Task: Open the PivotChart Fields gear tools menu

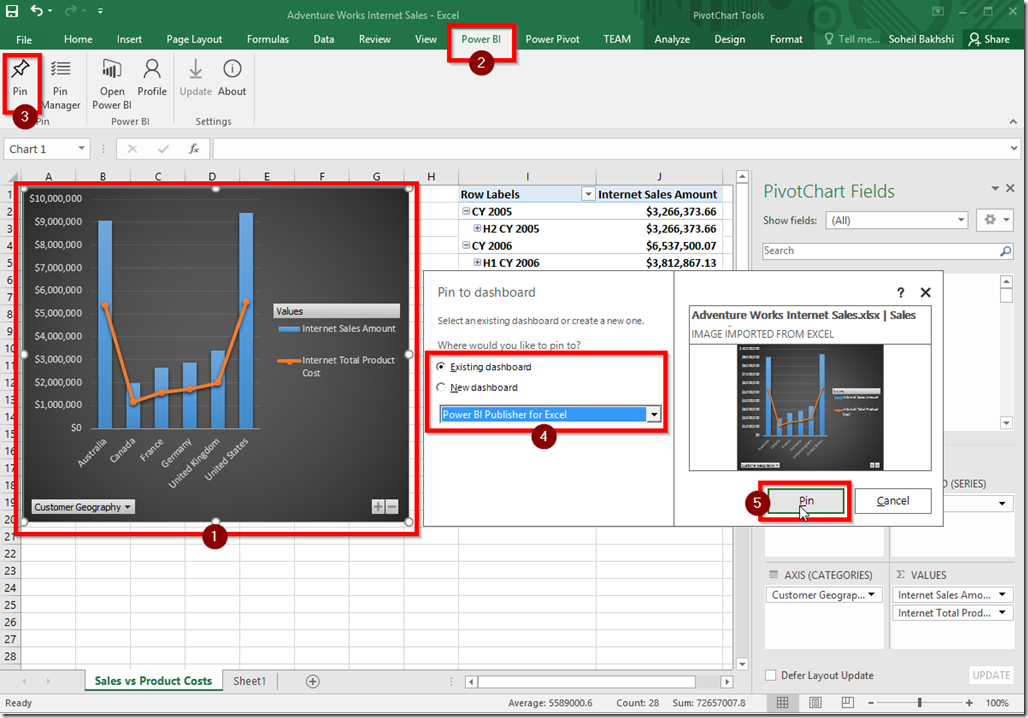Action: [995, 220]
